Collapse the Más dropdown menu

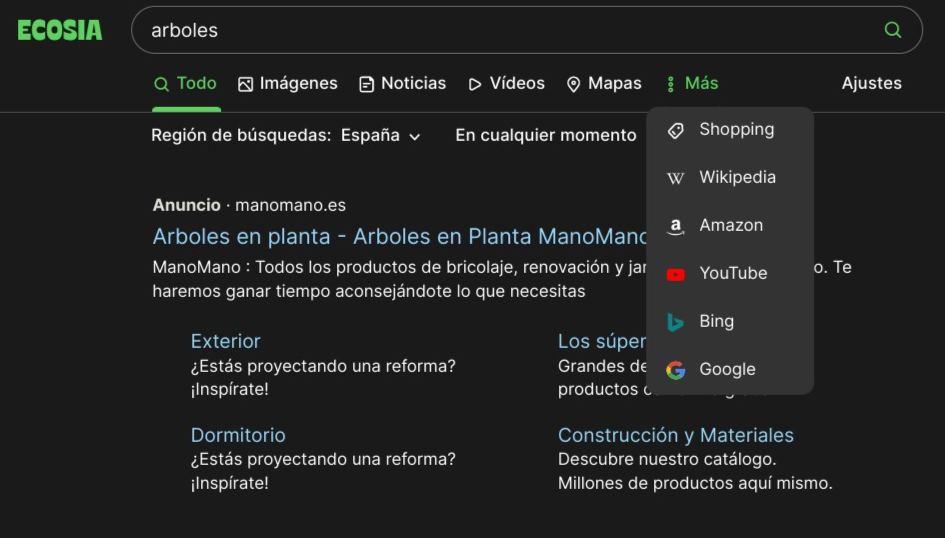click(692, 84)
